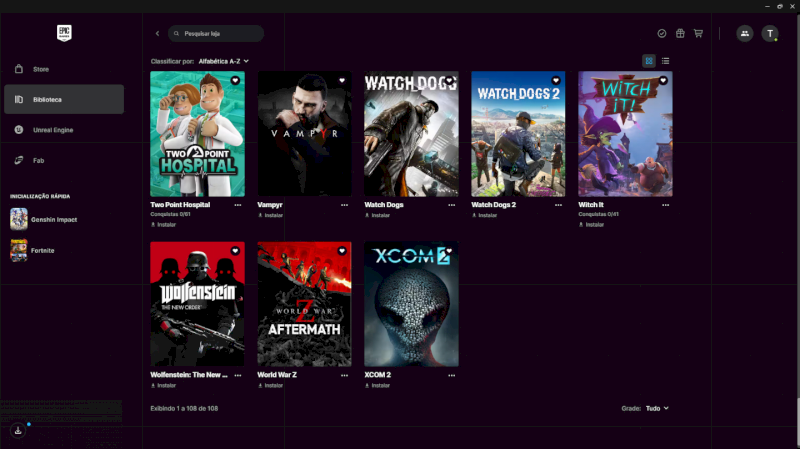
Task: Toggle favorite heart on World War Z
Action: click(342, 251)
